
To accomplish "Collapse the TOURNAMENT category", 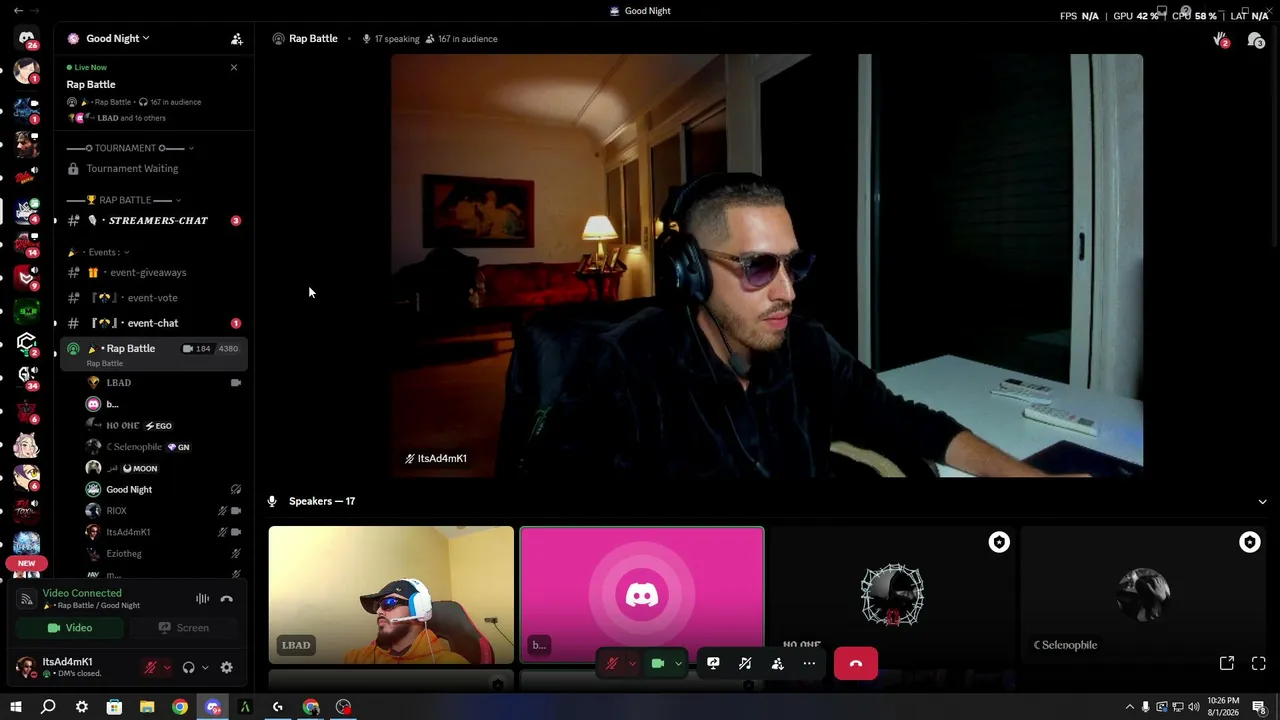I will point(130,148).
